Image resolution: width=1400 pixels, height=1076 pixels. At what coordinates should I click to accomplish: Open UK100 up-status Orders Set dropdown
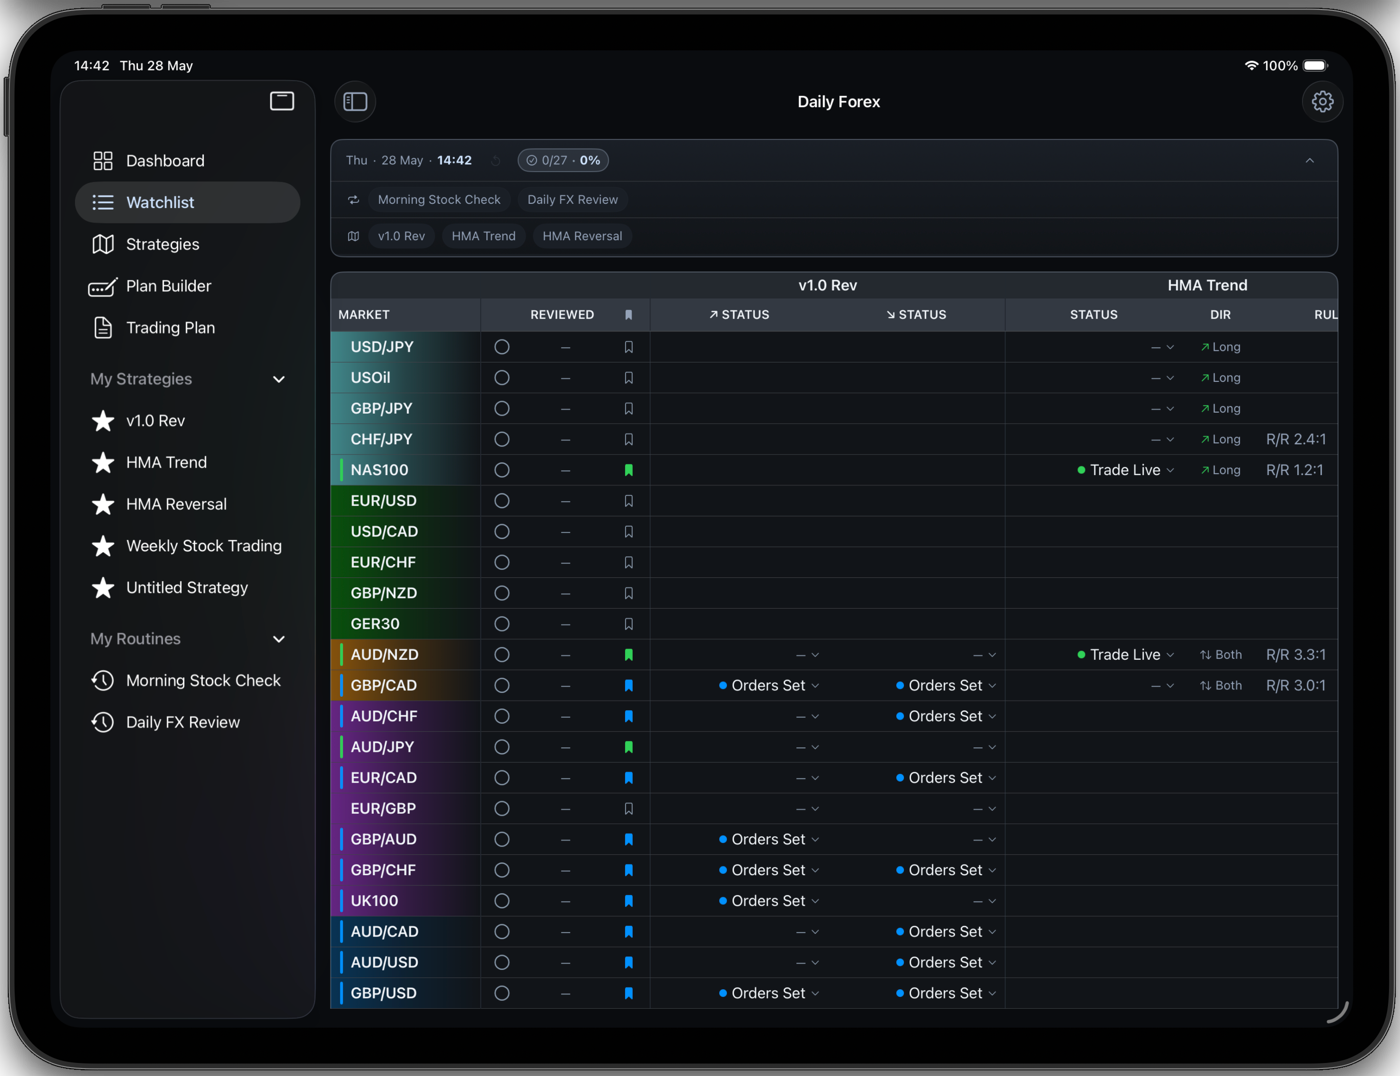click(x=769, y=901)
